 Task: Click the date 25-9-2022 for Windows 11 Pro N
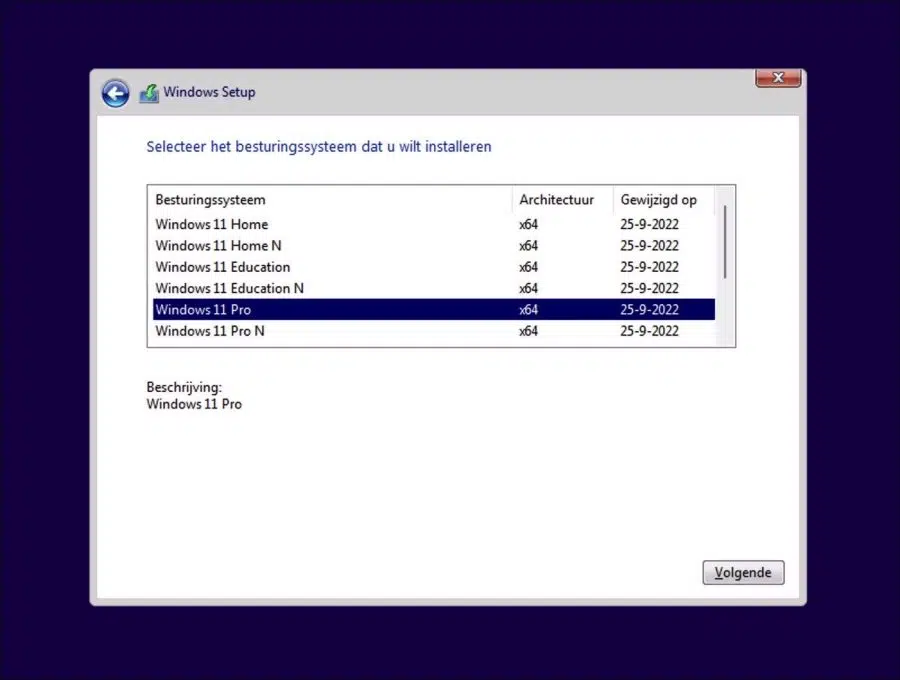(x=649, y=331)
